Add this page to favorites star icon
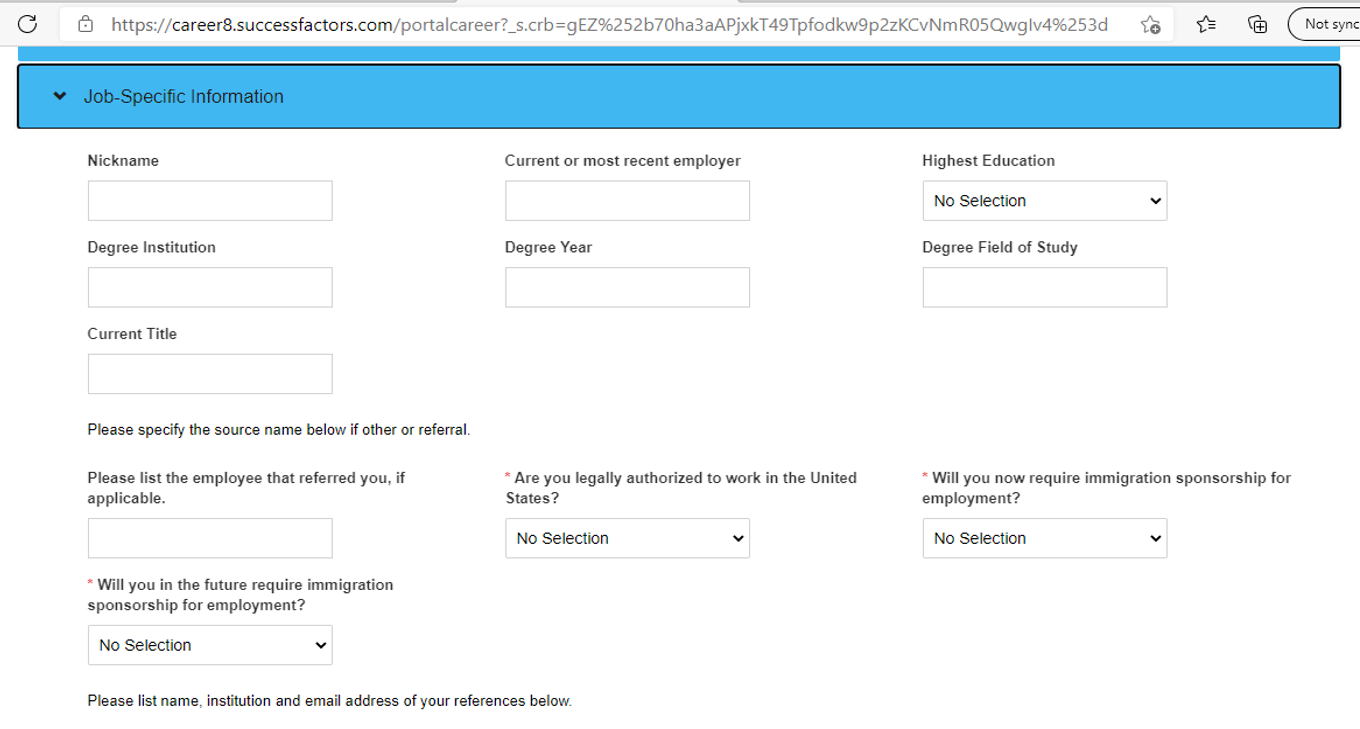 pyautogui.click(x=1150, y=24)
